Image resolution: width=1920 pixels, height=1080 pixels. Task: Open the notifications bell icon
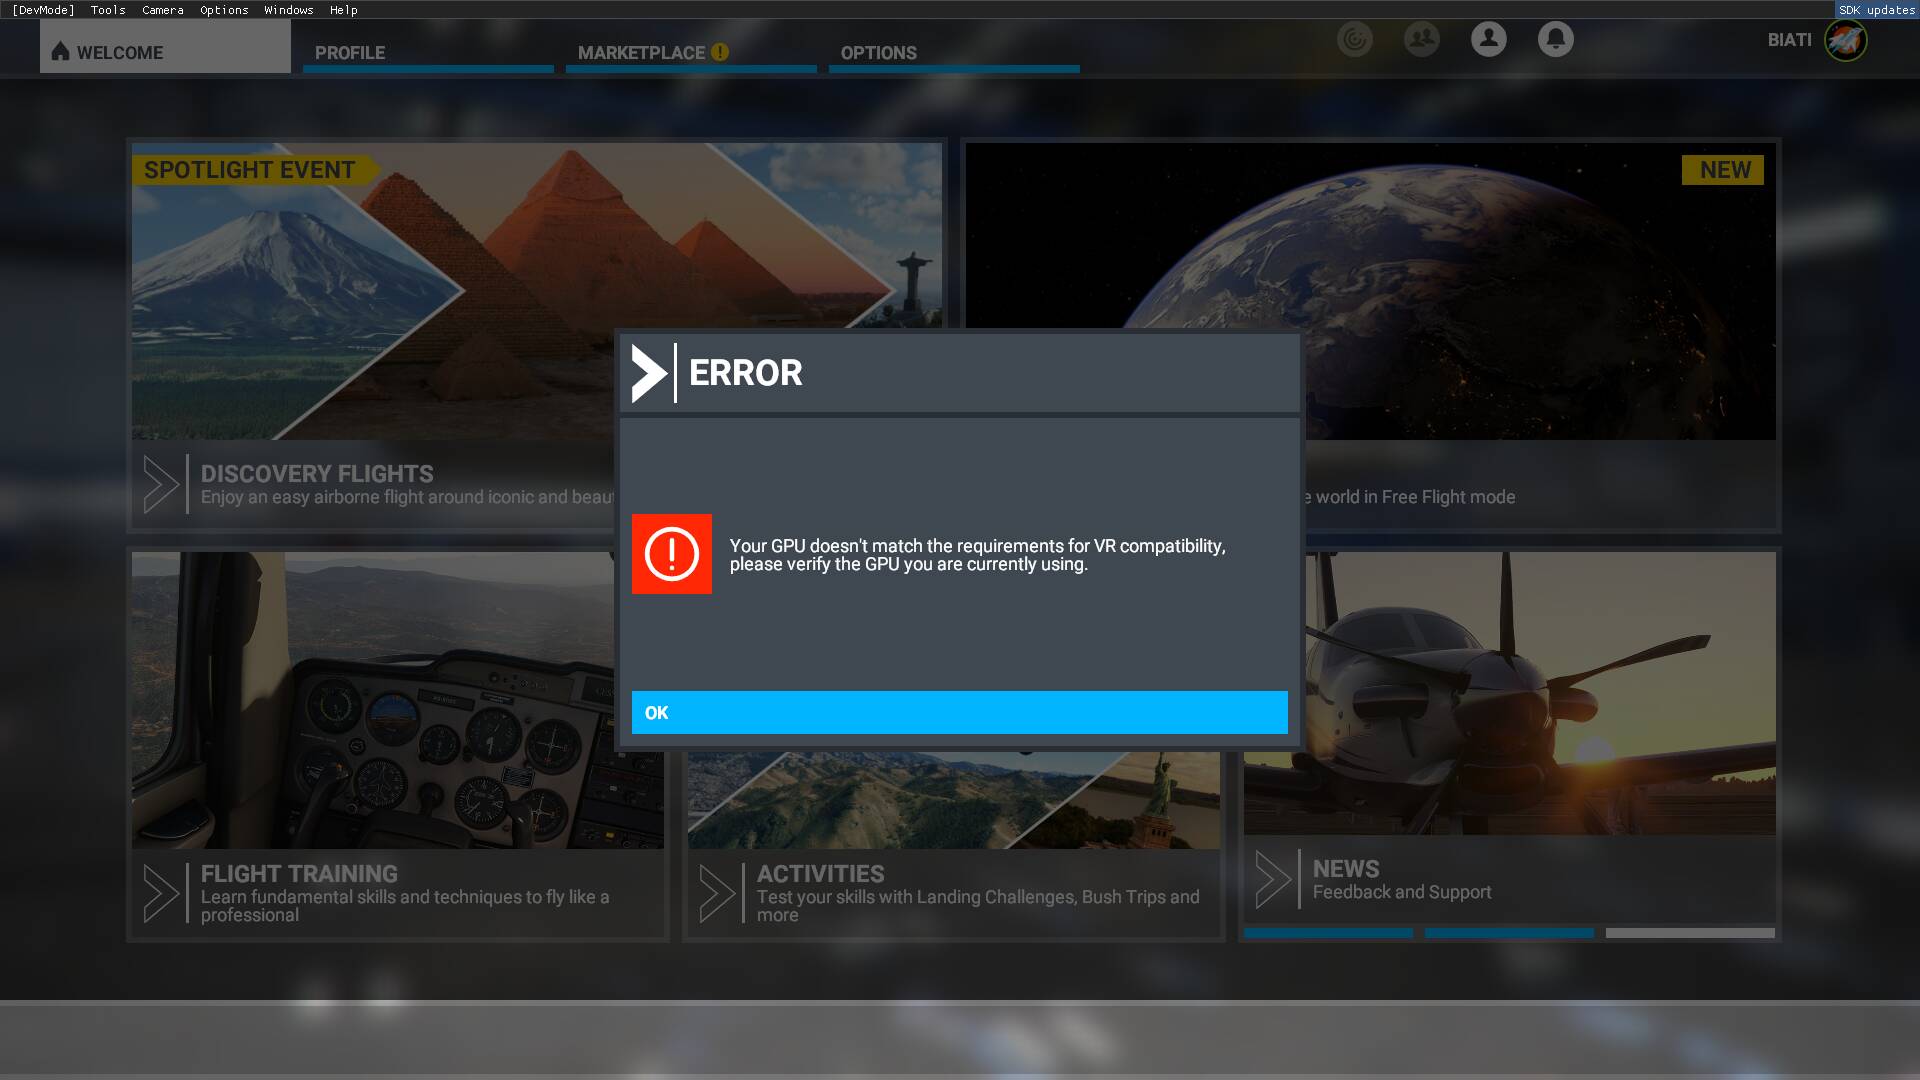[1556, 39]
